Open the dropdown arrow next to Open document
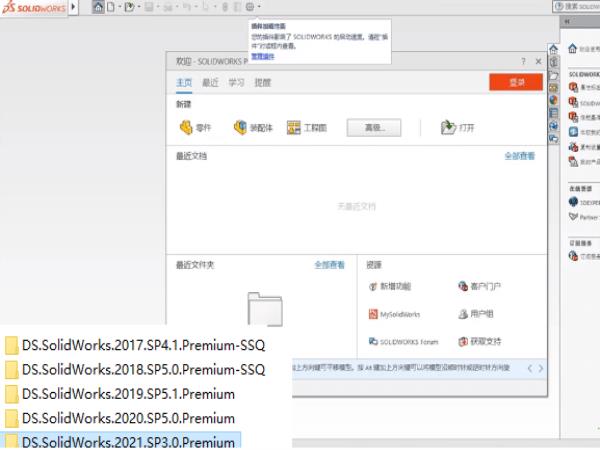Screen dimensions: 600x450 tap(139, 7)
